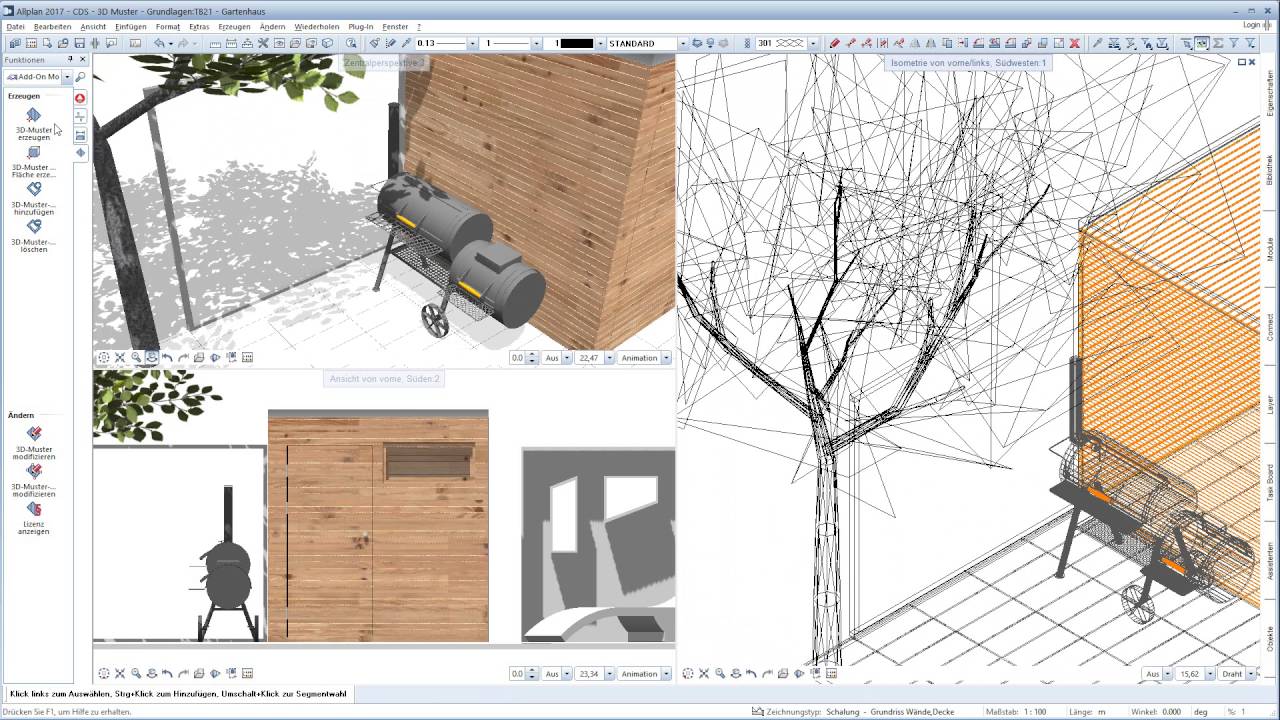Click the navigation mode icon in perspective viewport toolbar
1280x720 pixels.
[151, 357]
